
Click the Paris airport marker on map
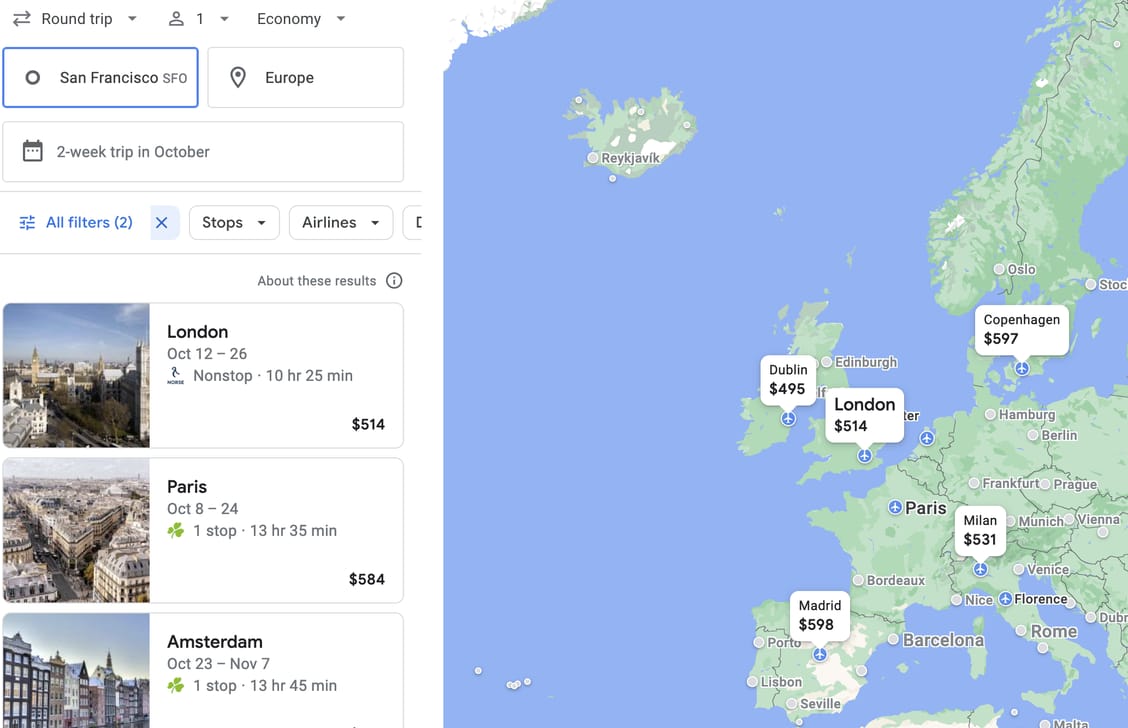coord(895,508)
